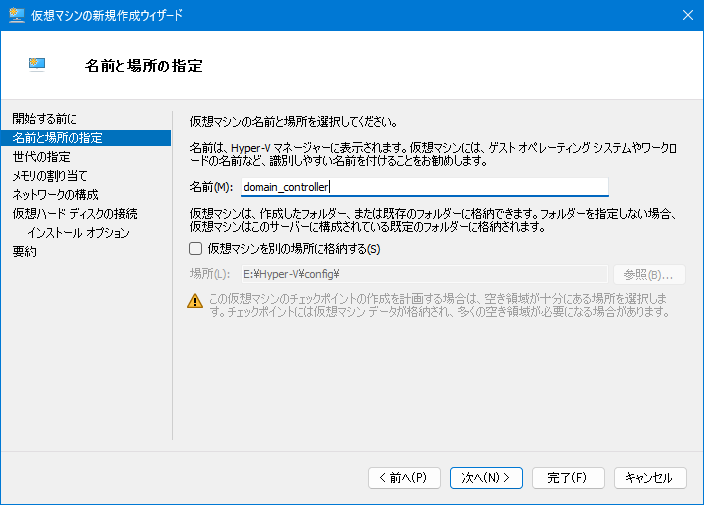Screen dimensions: 704x505
Task: Click the 名前(M): label
Action: pyautogui.click(x=211, y=187)
